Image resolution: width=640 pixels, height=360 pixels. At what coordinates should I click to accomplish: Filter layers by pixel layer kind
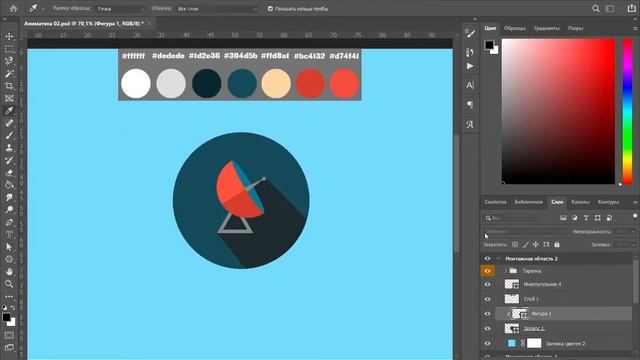(x=563, y=218)
